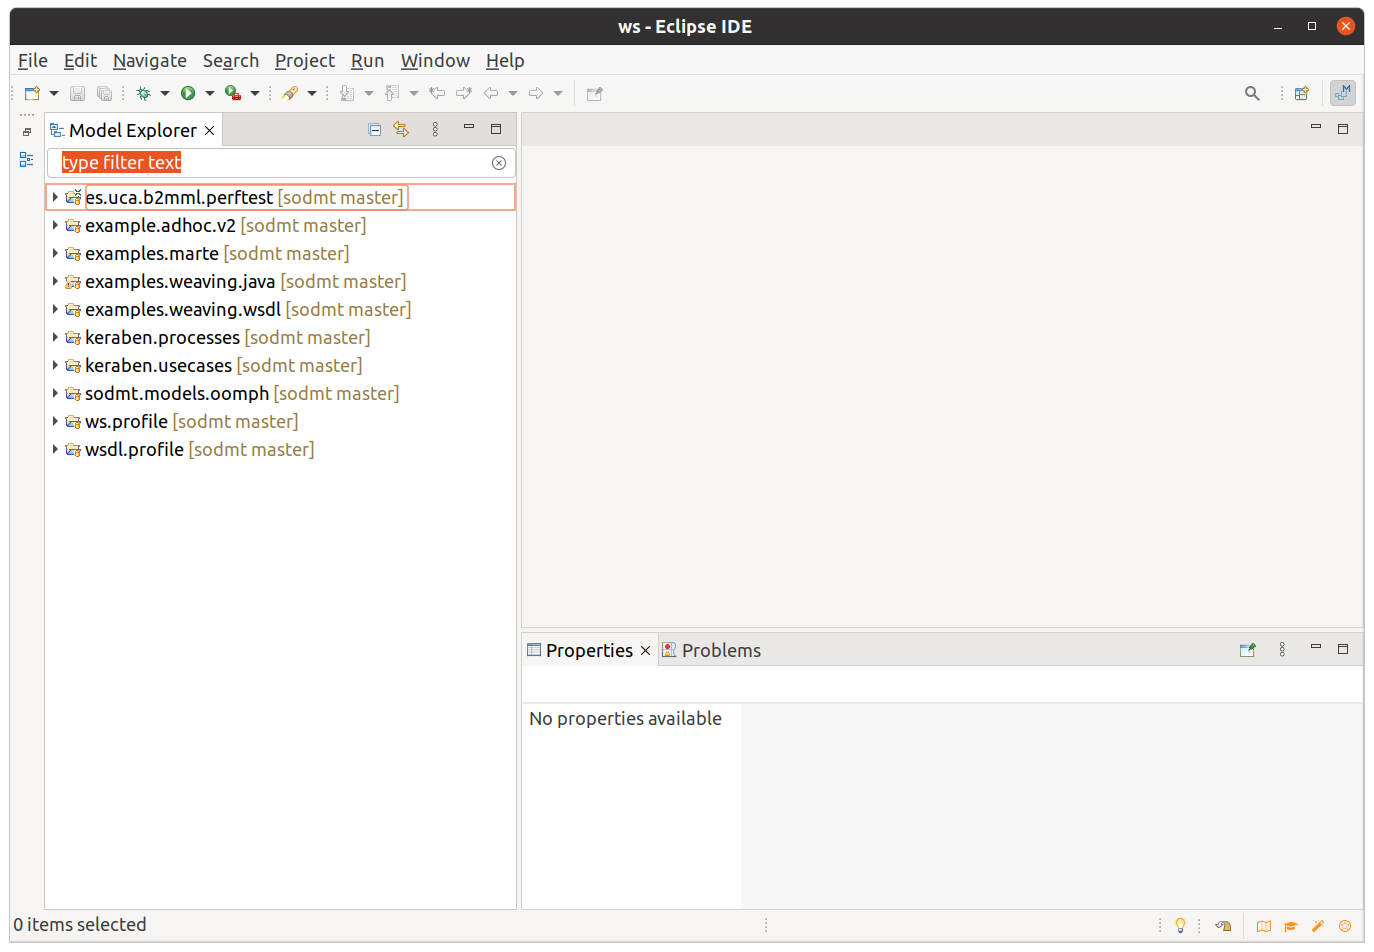
Task: Click the Next Edit Location icon
Action: click(464, 93)
